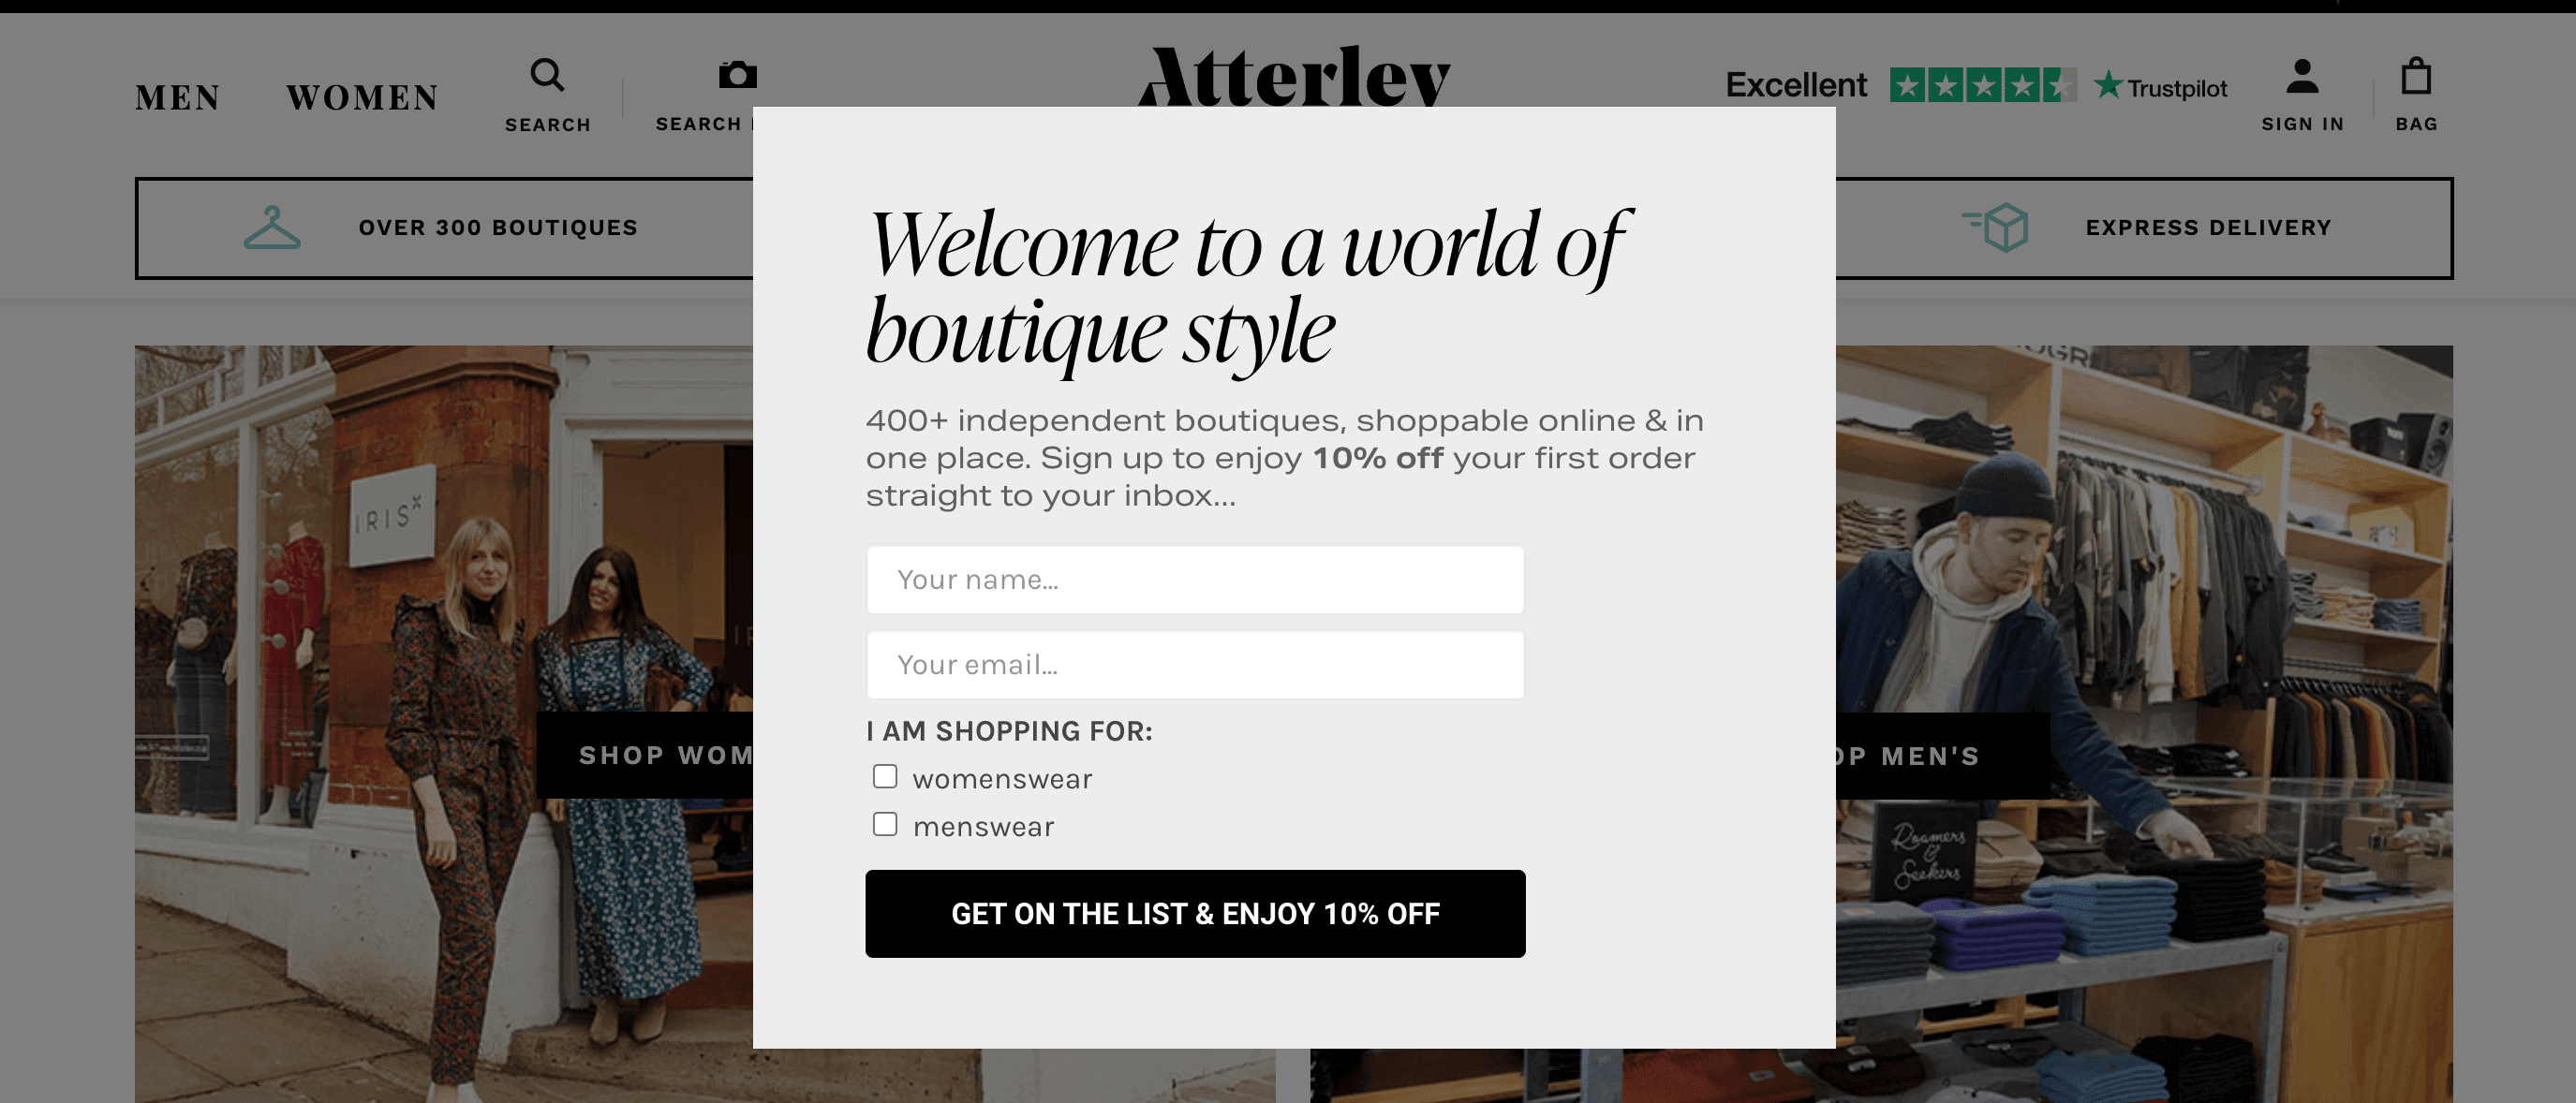
Task: Focus the Your name field
Action: pos(1195,580)
